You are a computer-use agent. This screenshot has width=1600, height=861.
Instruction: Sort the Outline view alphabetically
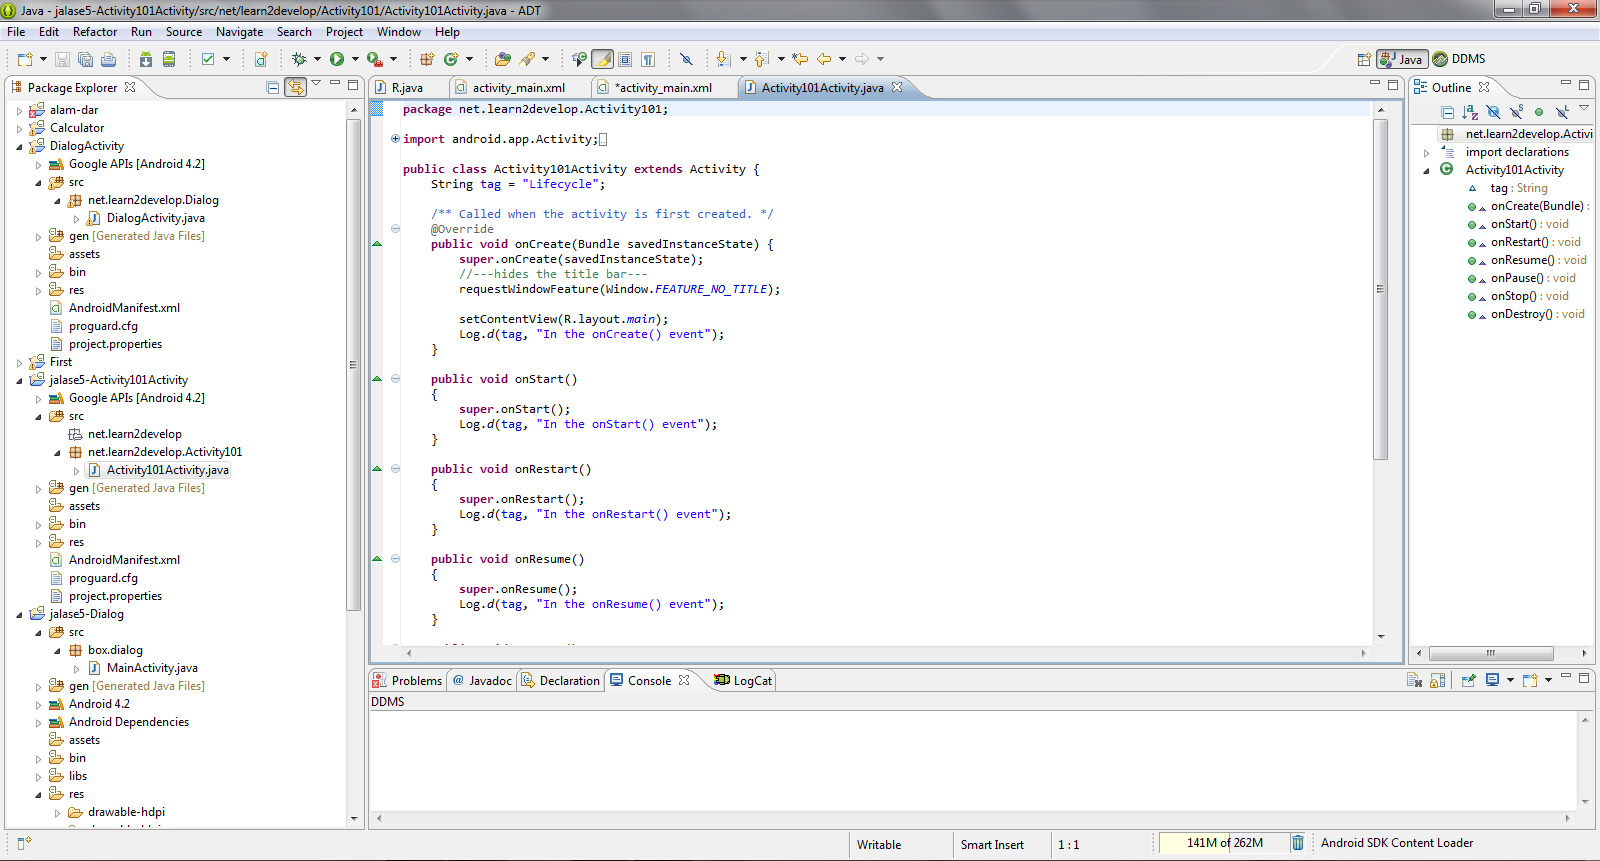coord(1469,112)
